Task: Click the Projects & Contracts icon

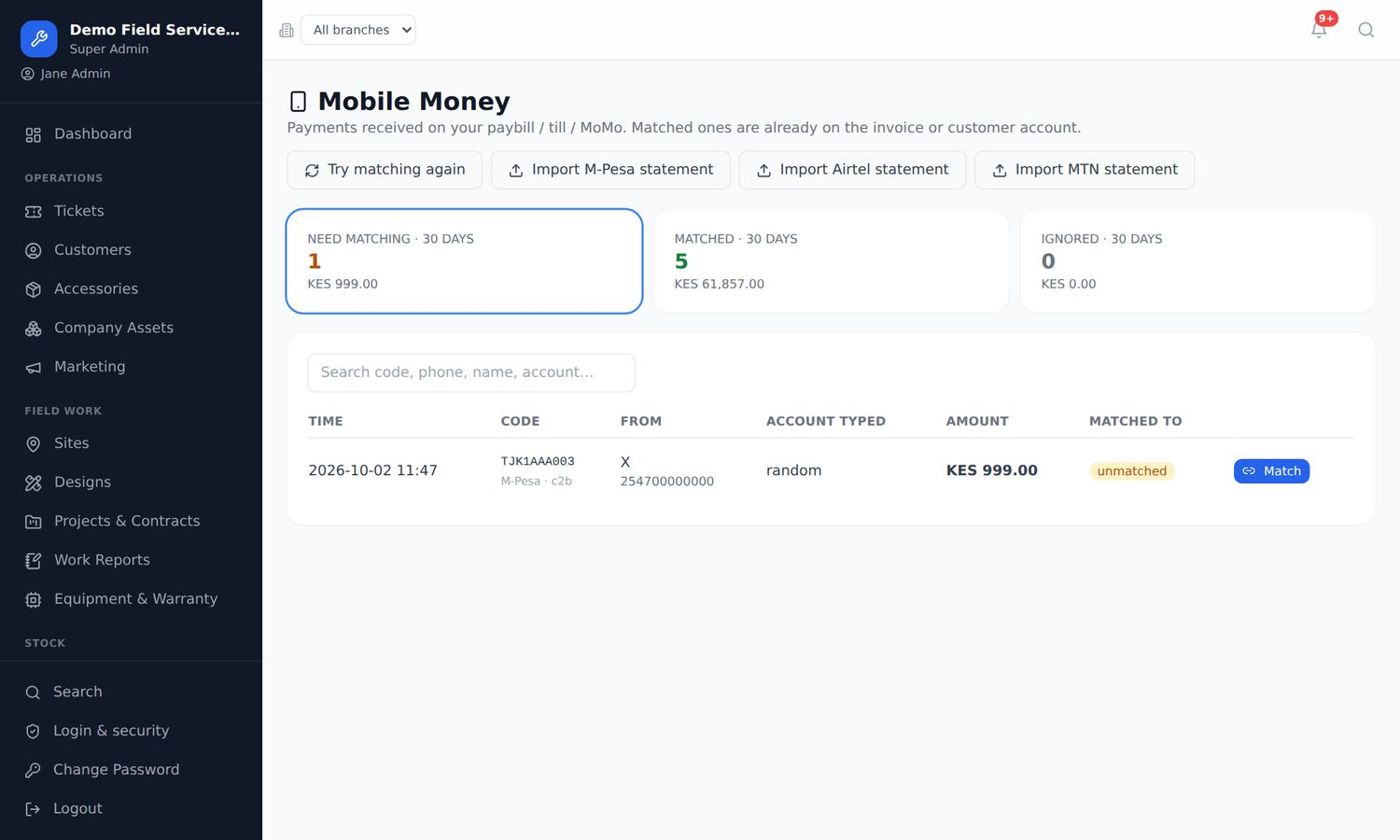Action: click(33, 522)
